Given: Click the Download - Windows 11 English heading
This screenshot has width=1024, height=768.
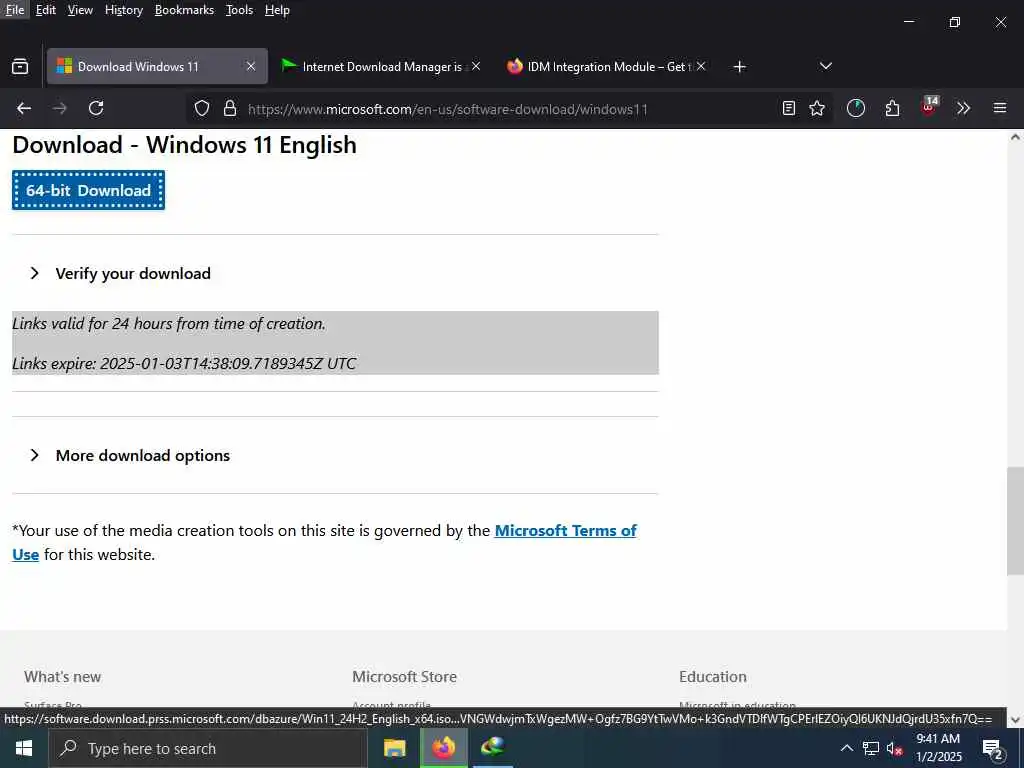Looking at the screenshot, I should click(x=184, y=144).
